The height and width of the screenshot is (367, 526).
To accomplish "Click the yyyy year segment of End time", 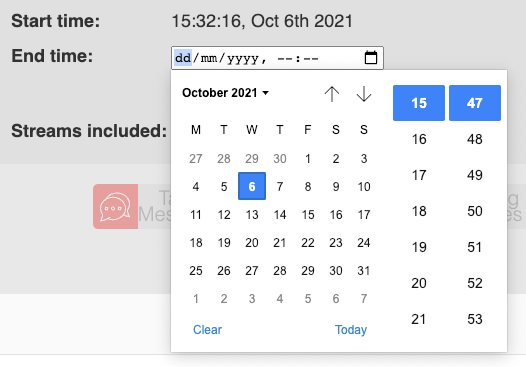I will 243,58.
